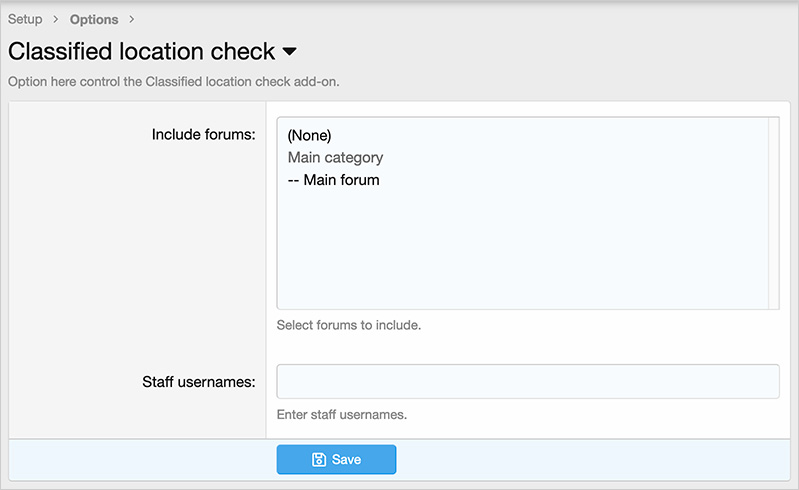Click the Include forums: label
799x490 pixels.
click(203, 133)
